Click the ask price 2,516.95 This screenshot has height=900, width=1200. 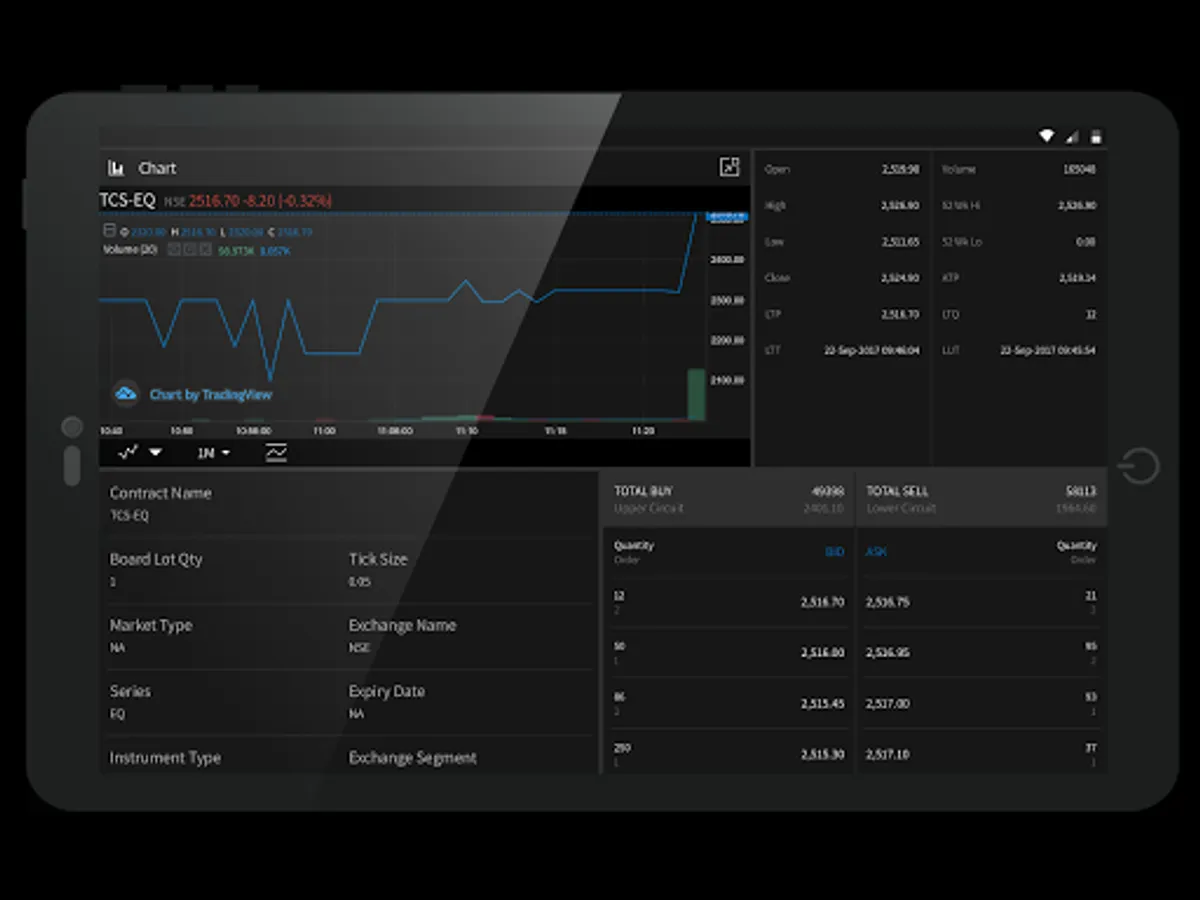888,653
